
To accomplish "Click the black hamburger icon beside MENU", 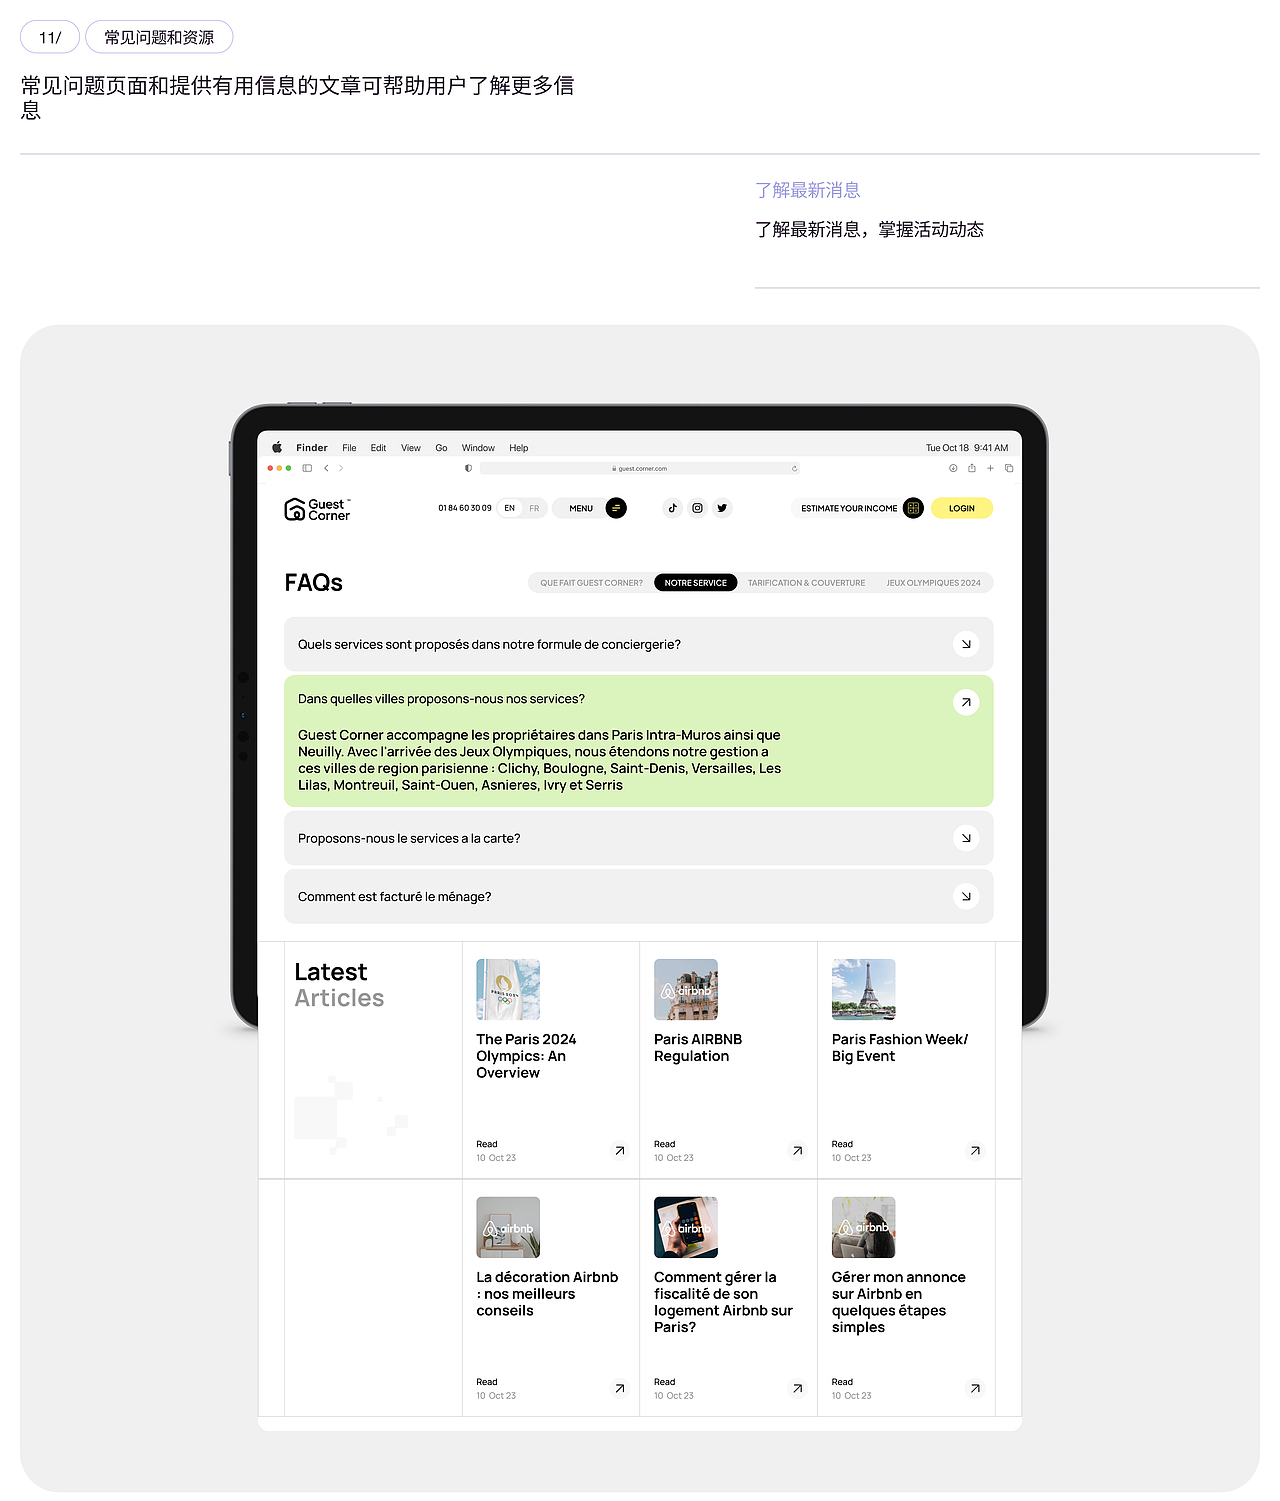I will tap(616, 508).
